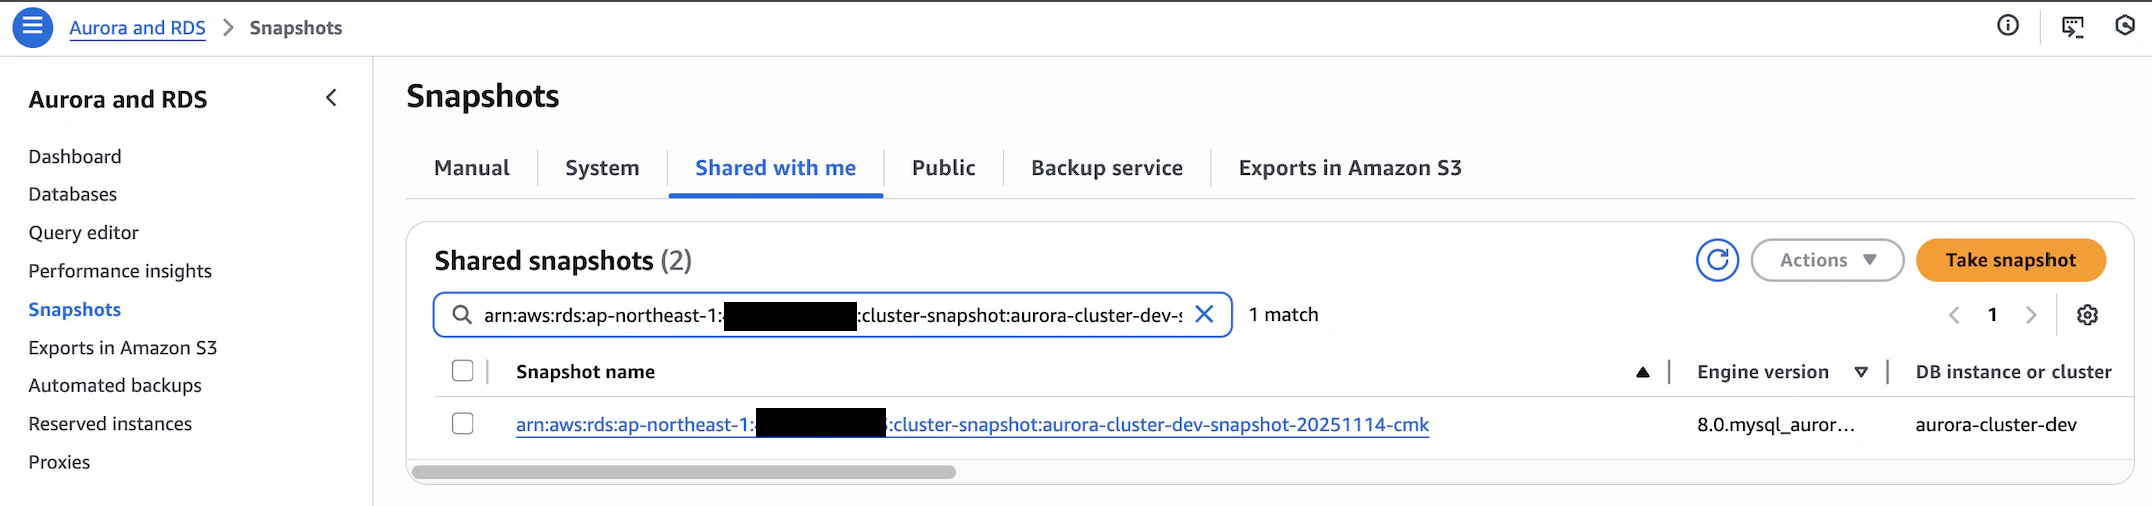Screen dimensions: 2152x506
Task: Refresh the shared snapshots list
Action: coord(1717,260)
